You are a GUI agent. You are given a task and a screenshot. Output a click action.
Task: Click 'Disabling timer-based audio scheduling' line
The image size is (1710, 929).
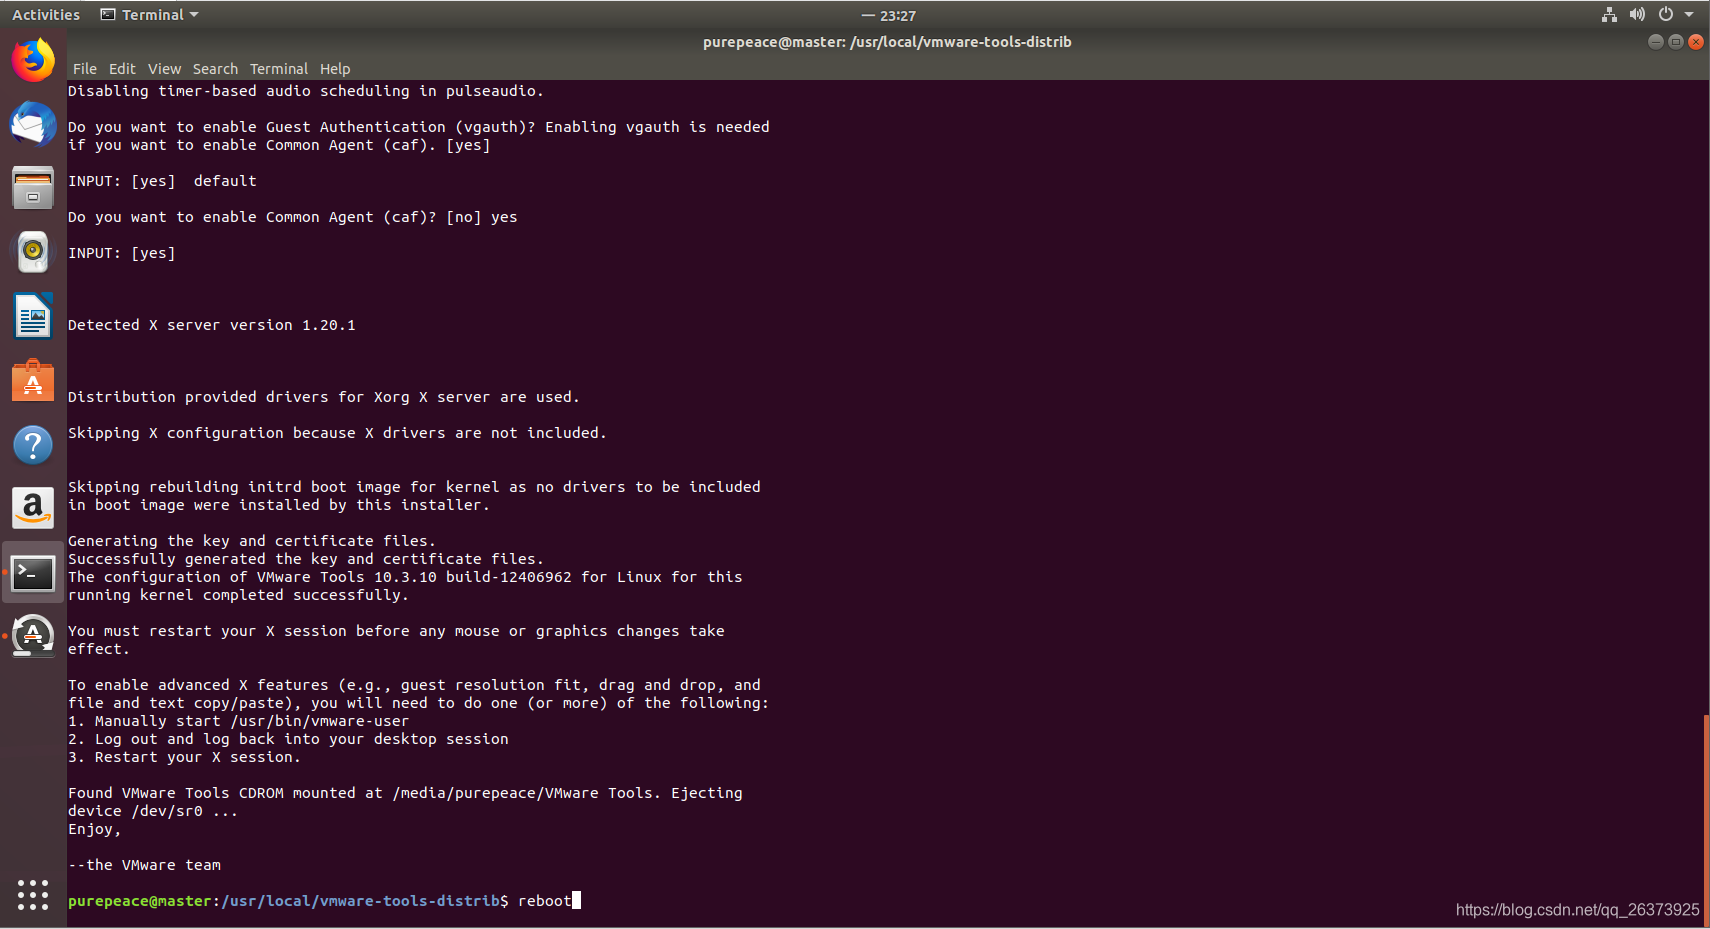[306, 91]
